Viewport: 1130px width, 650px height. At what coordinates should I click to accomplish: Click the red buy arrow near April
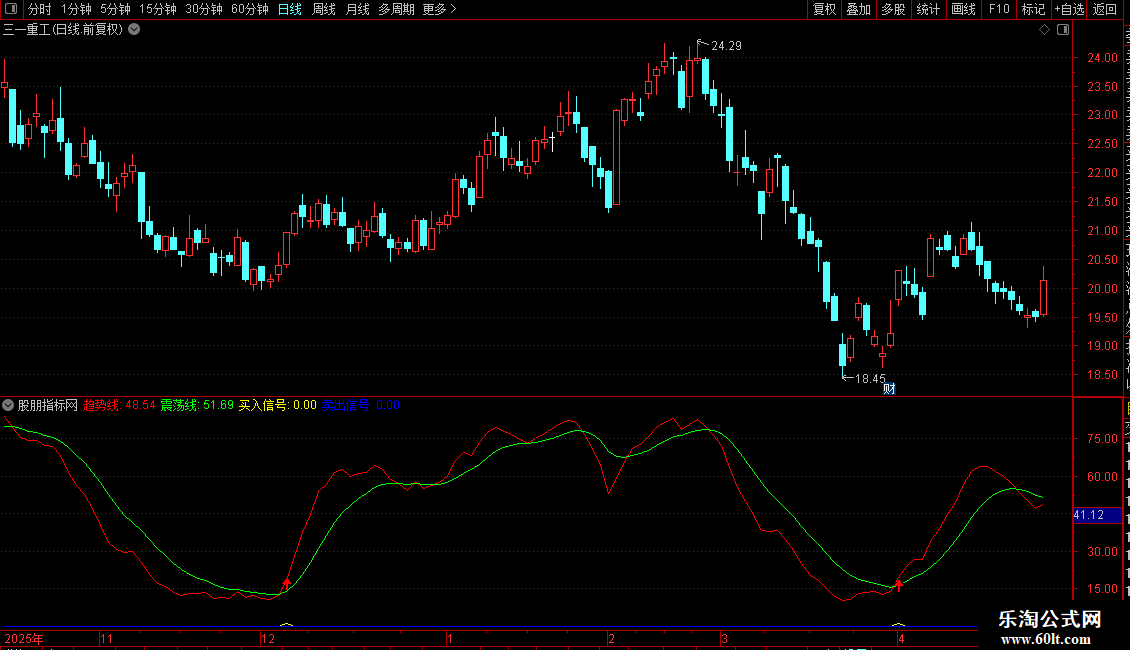coord(899,584)
